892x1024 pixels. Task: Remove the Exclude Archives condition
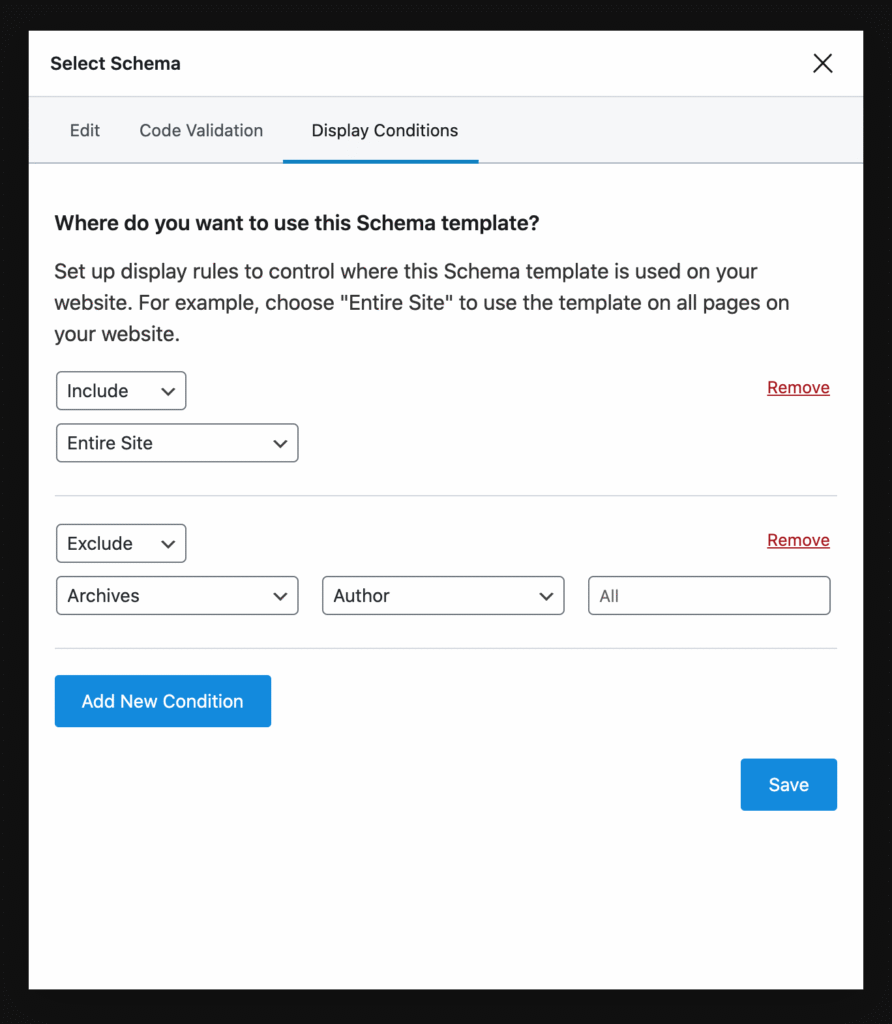click(x=798, y=539)
